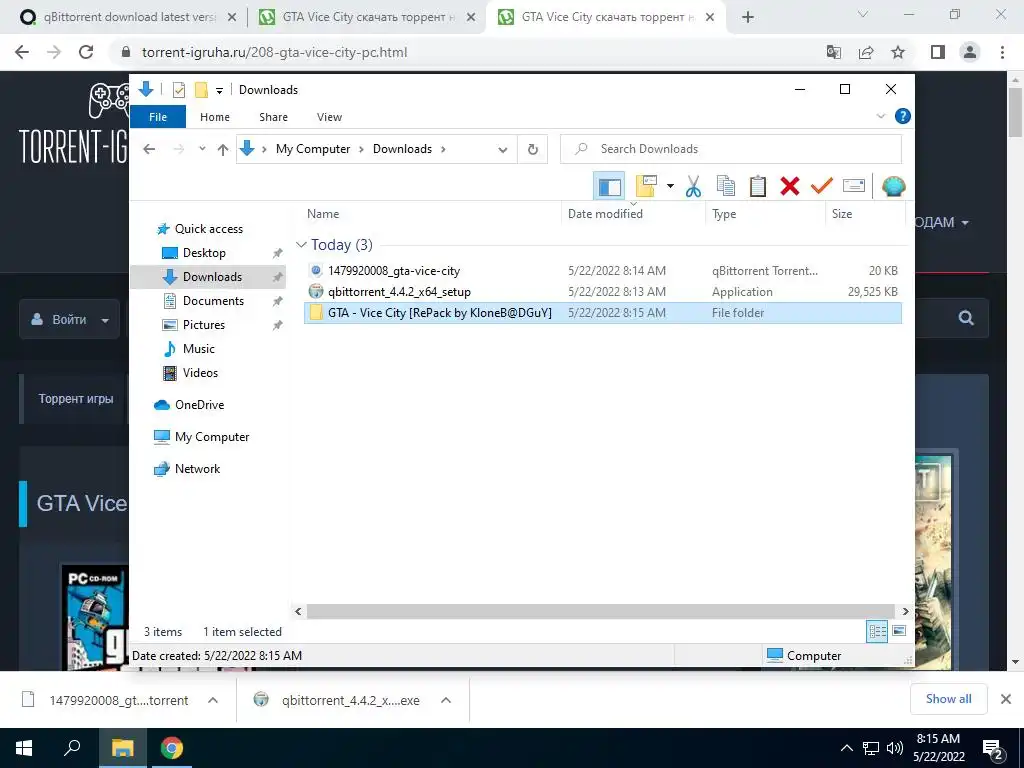Click the preview pane toolbar icon in Explorer
Screen dimensions: 1024x768
[x=609, y=186]
